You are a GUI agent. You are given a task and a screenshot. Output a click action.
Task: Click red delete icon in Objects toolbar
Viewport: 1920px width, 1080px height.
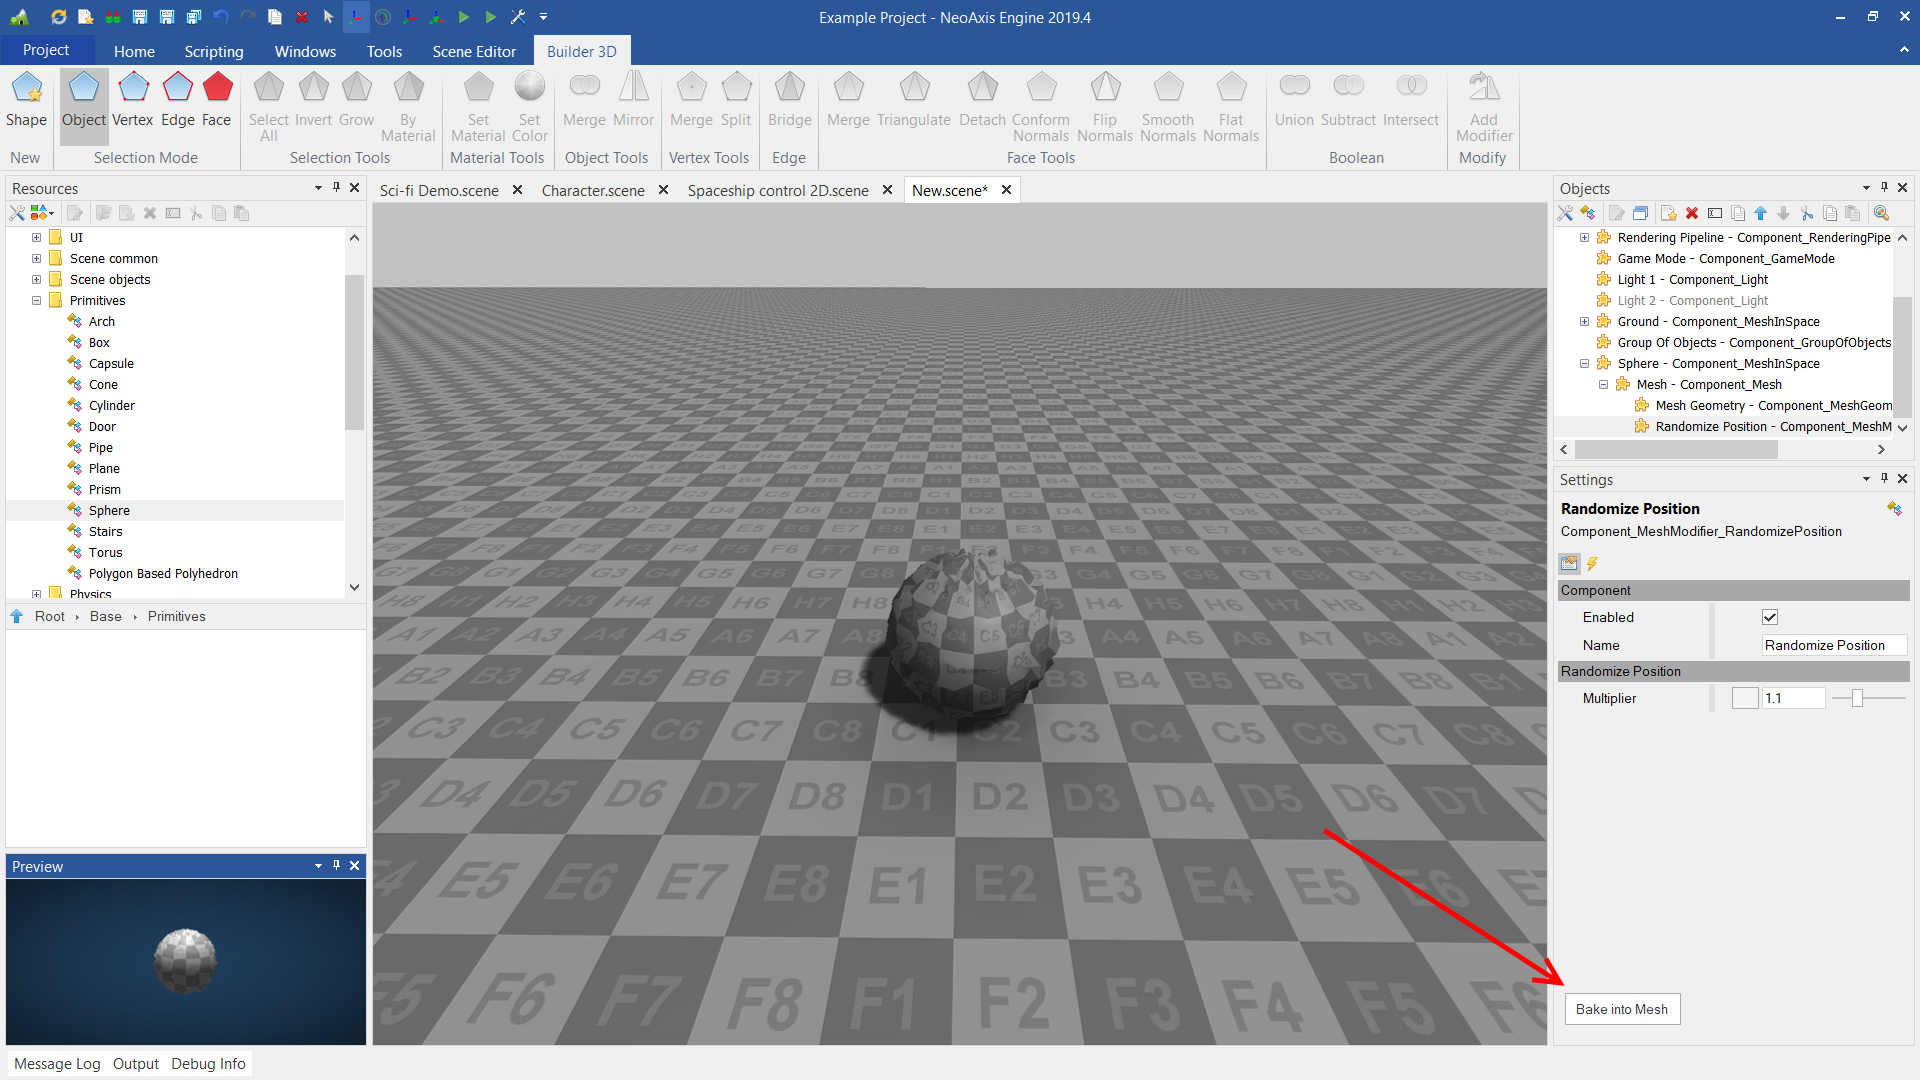[x=1692, y=213]
